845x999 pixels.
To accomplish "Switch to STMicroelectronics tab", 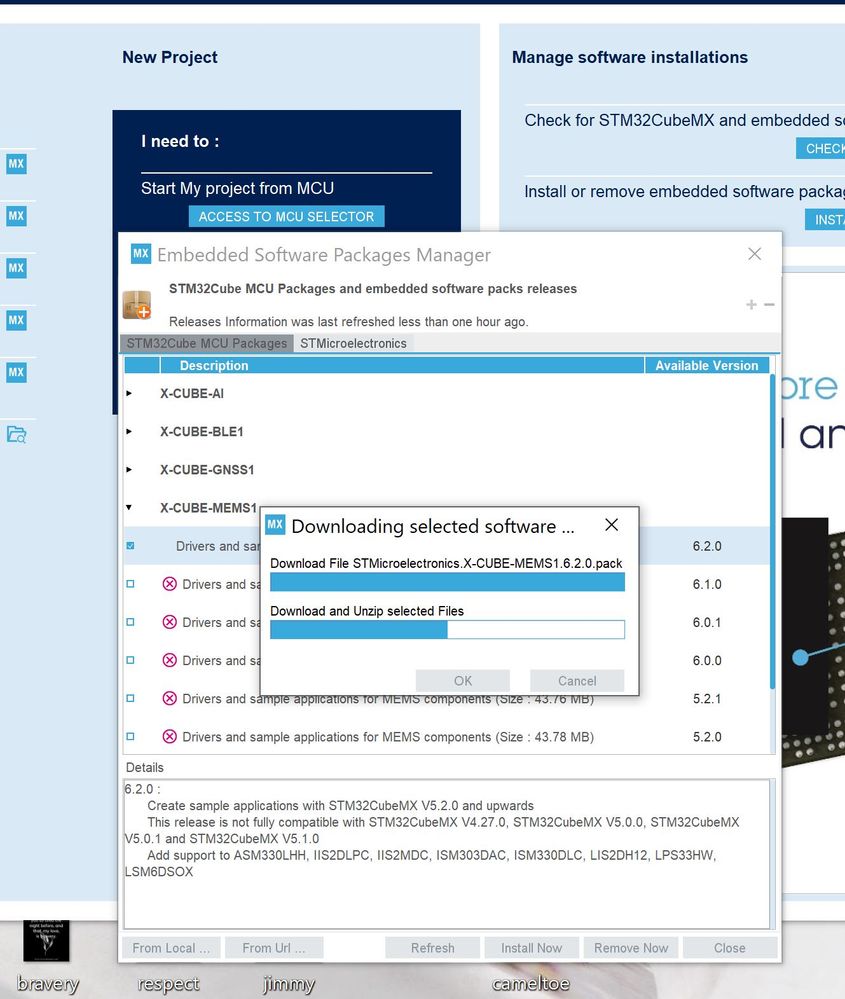I will (x=353, y=343).
